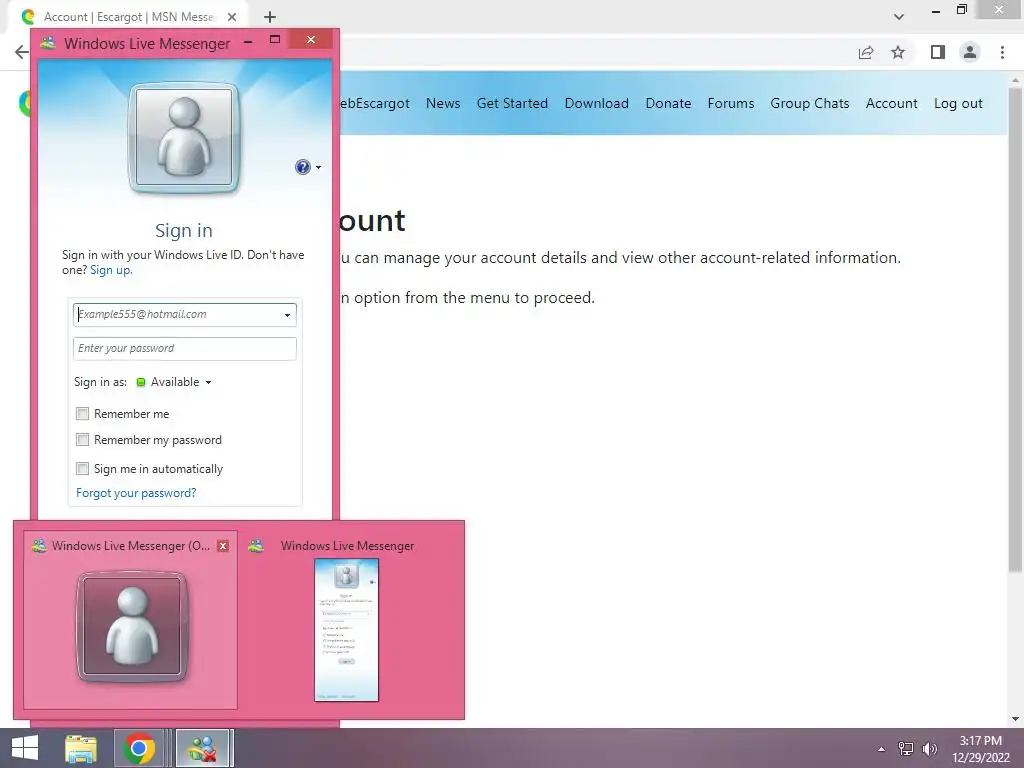
Task: Close the Escargot Account tab
Action: (232, 17)
